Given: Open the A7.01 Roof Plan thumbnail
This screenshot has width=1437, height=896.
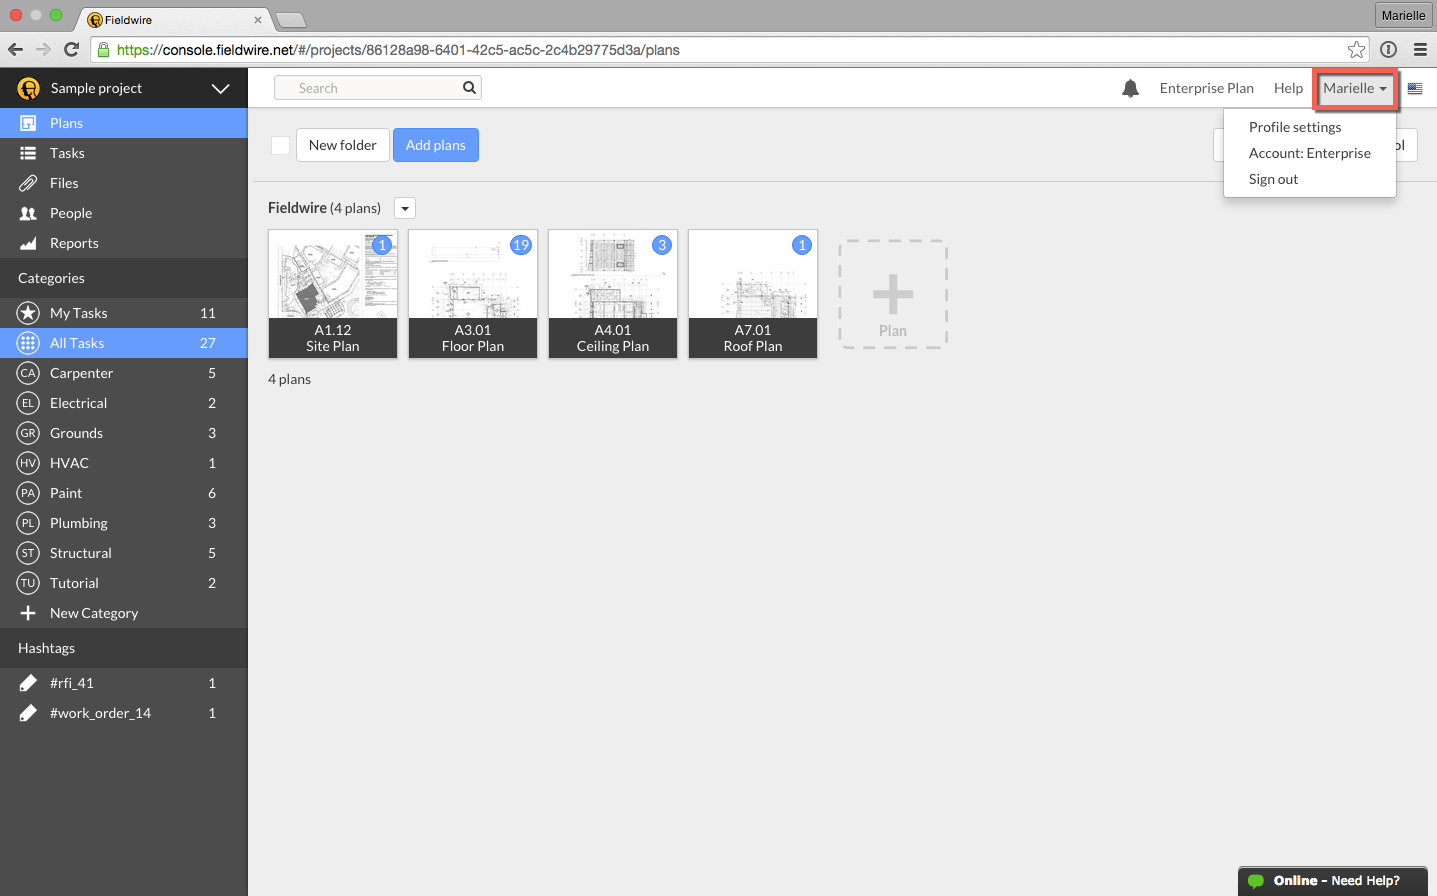Looking at the screenshot, I should [x=753, y=294].
